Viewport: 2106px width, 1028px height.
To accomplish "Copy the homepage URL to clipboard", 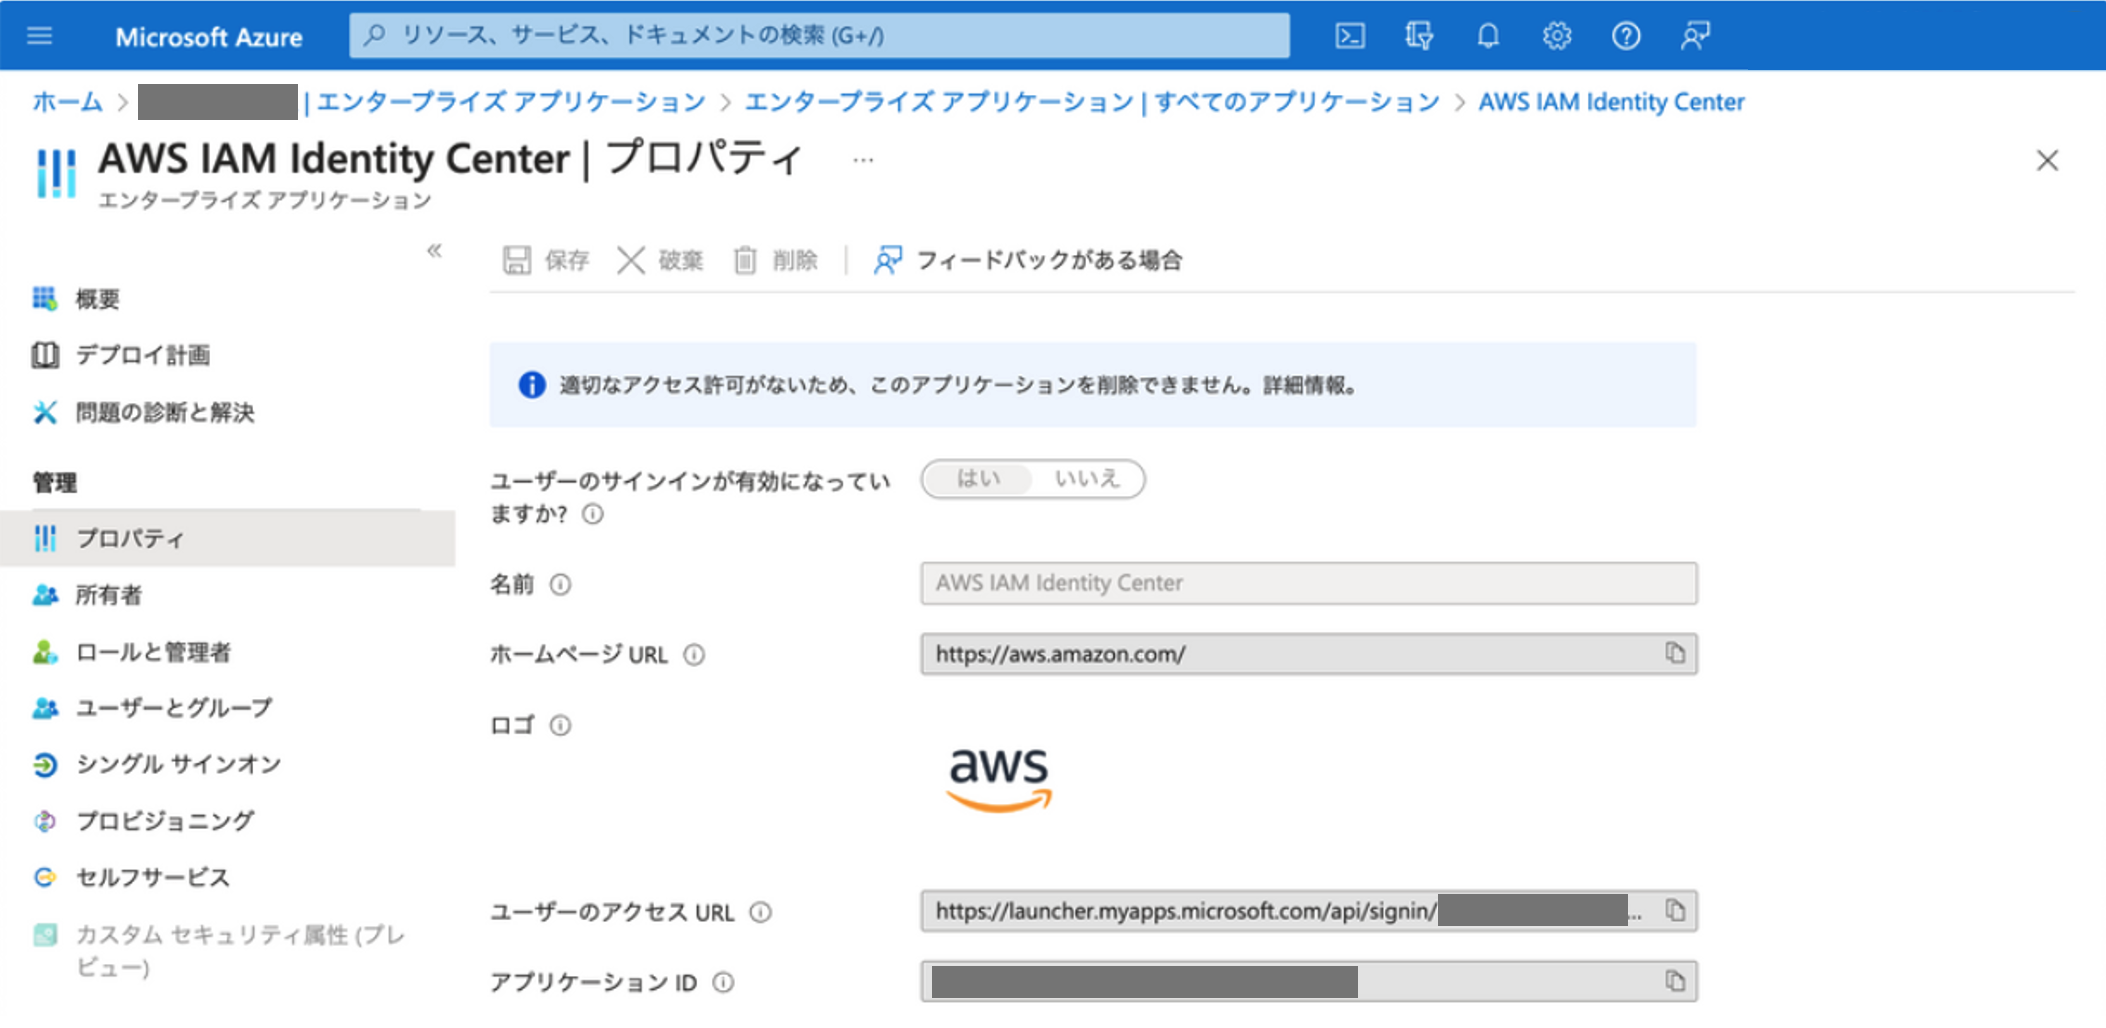I will 1675,653.
